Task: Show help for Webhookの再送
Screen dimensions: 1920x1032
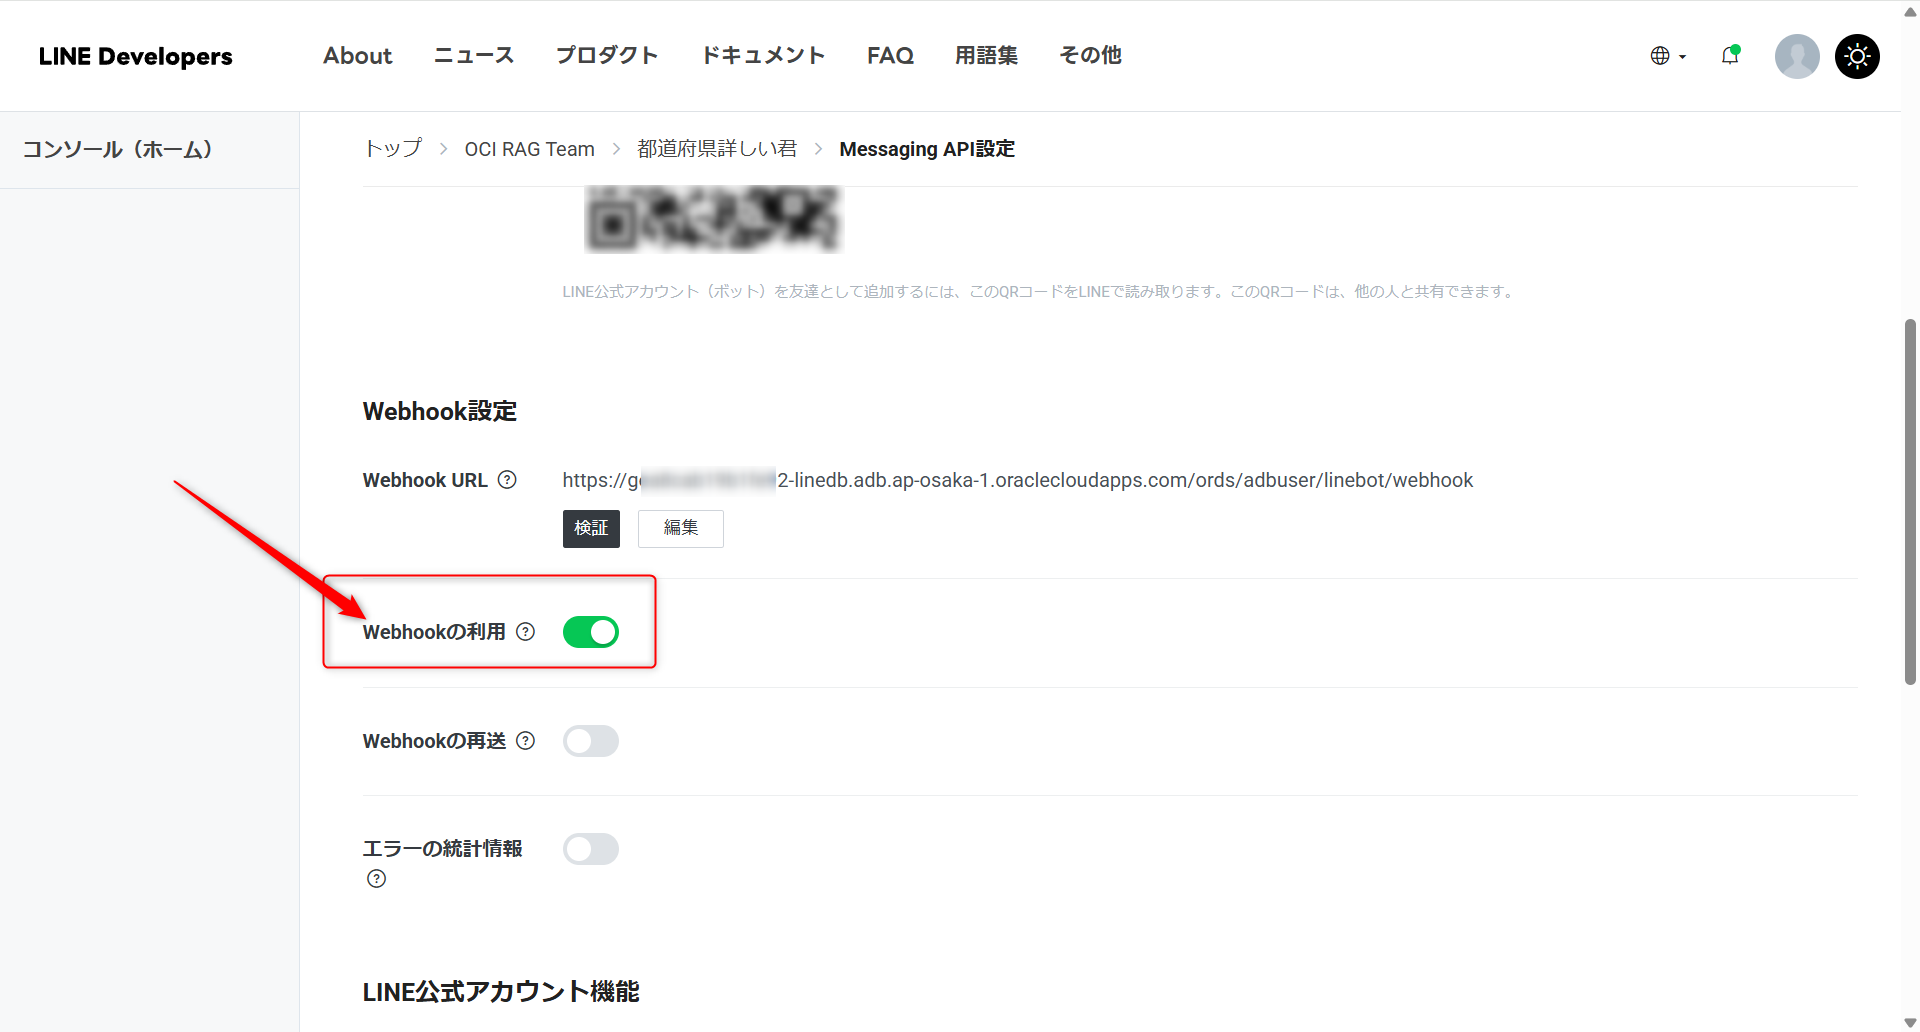Action: (525, 741)
